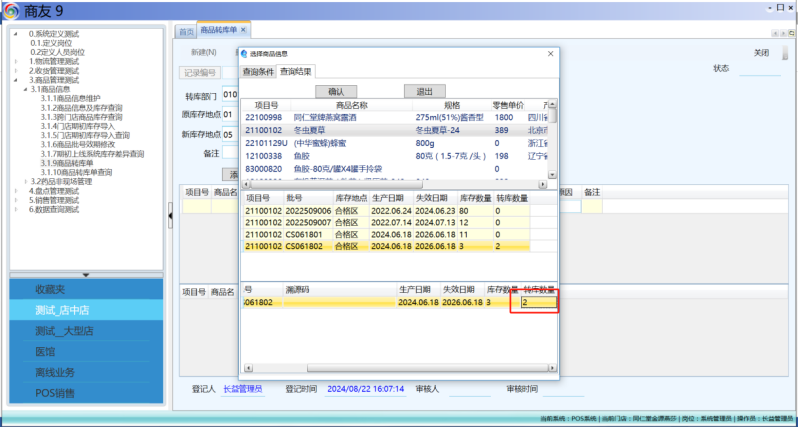Screen dimensions: 798x427
Task: Select product row 同仁堂牌燕窝露酒
Action: coord(394,118)
